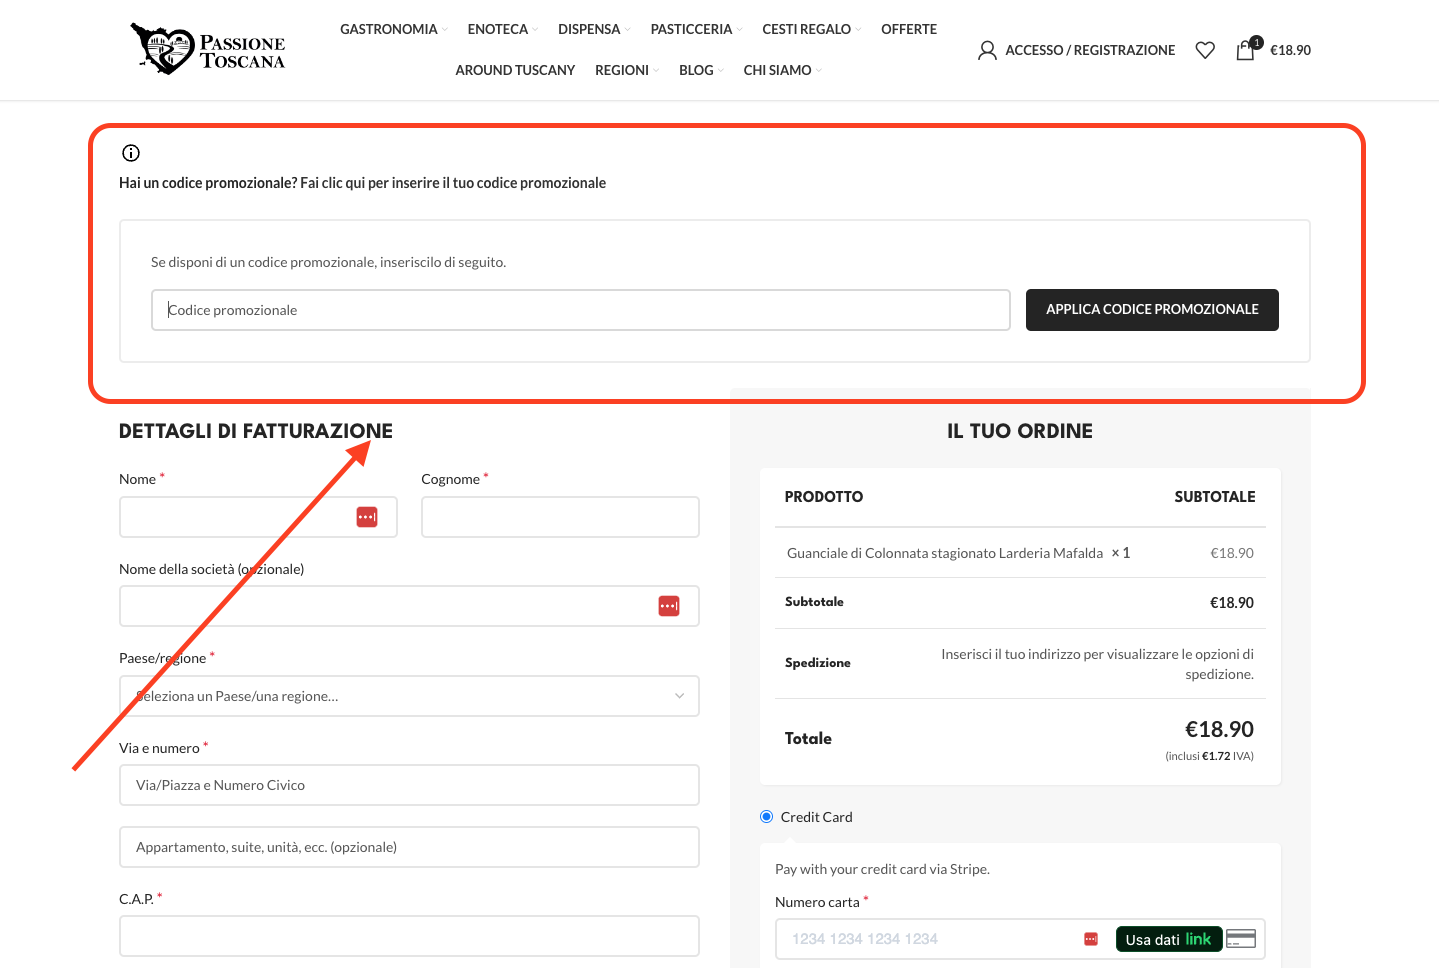The image size is (1439, 968).
Task: Expand the Regioni menu
Action: 627,70
